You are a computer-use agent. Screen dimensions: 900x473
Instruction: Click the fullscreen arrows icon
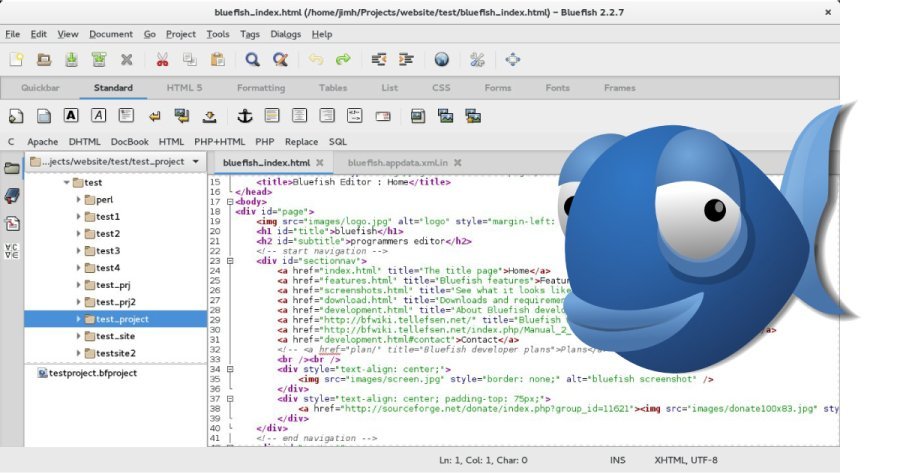513,60
